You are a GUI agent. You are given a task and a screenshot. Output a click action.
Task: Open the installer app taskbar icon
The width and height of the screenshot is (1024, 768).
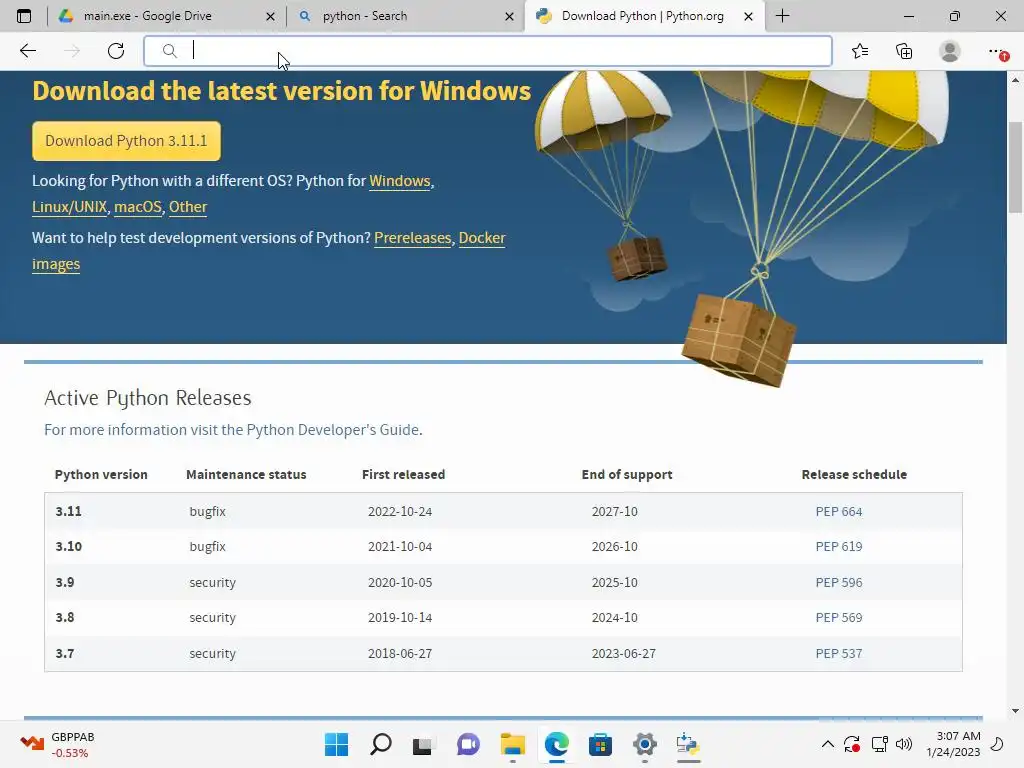click(688, 744)
